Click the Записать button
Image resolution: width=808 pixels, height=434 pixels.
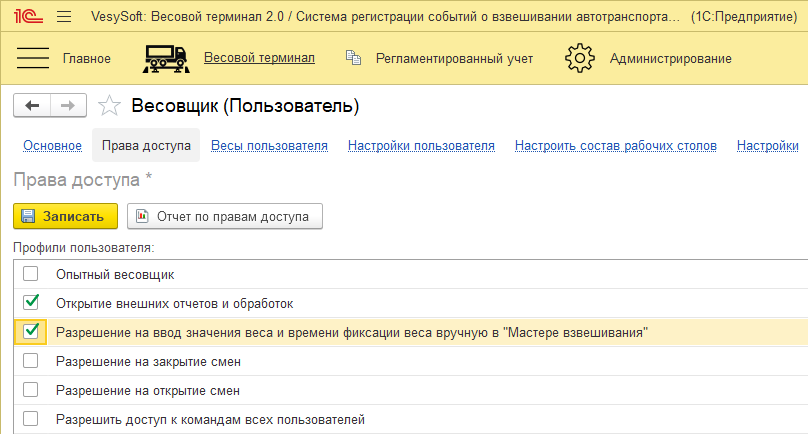(x=66, y=216)
